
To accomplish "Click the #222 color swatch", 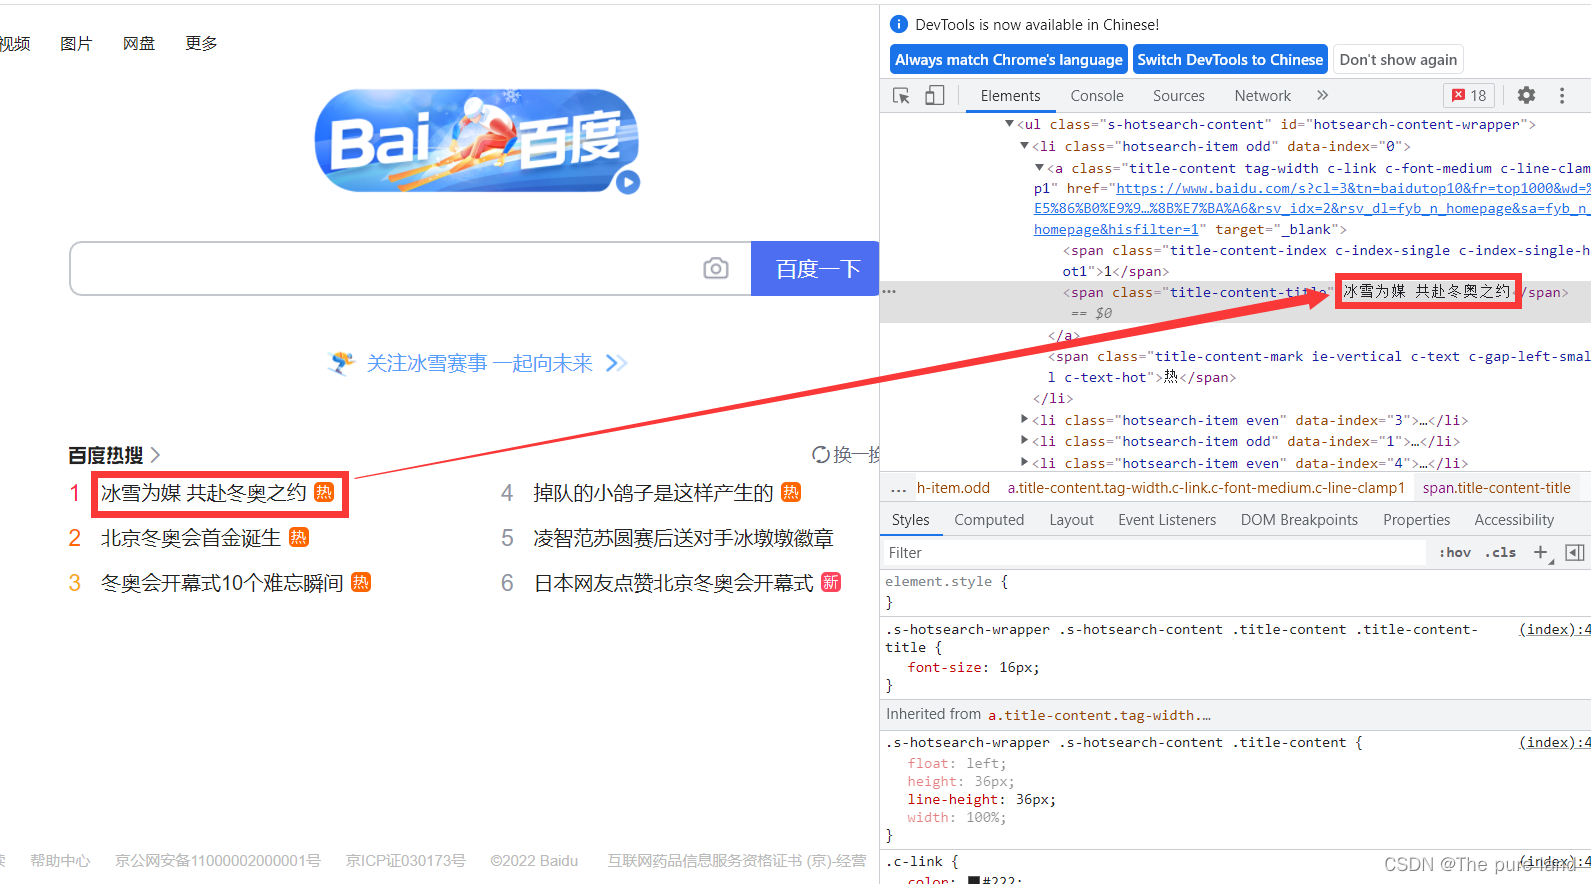I will [x=974, y=880].
